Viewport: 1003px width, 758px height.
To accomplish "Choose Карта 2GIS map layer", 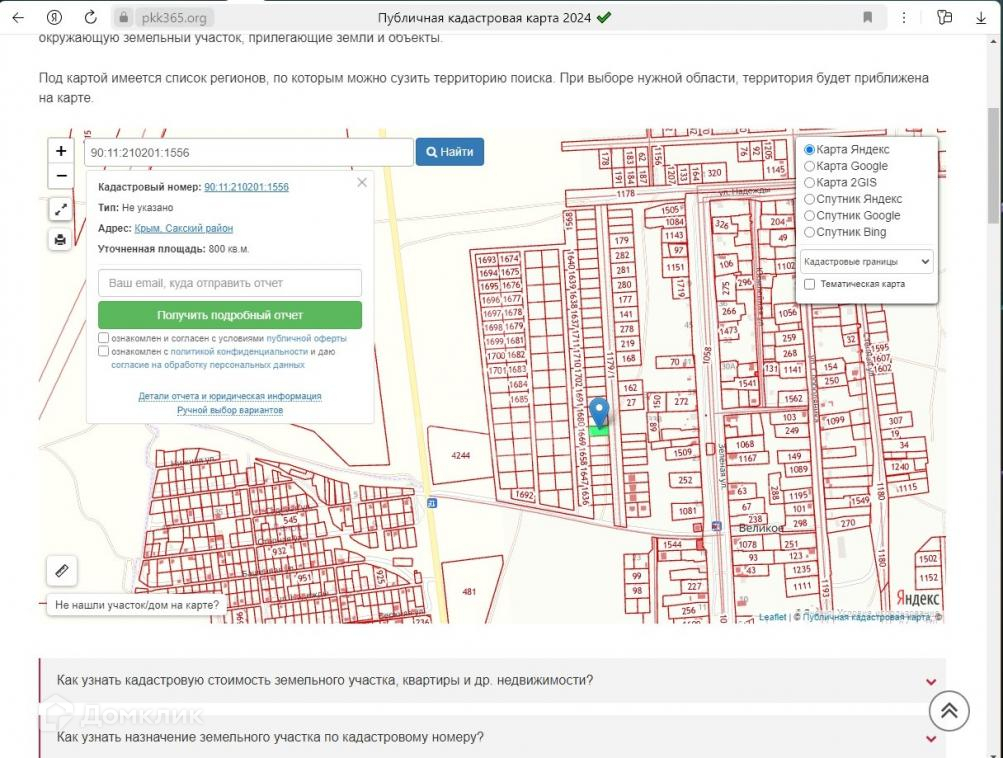I will [810, 183].
